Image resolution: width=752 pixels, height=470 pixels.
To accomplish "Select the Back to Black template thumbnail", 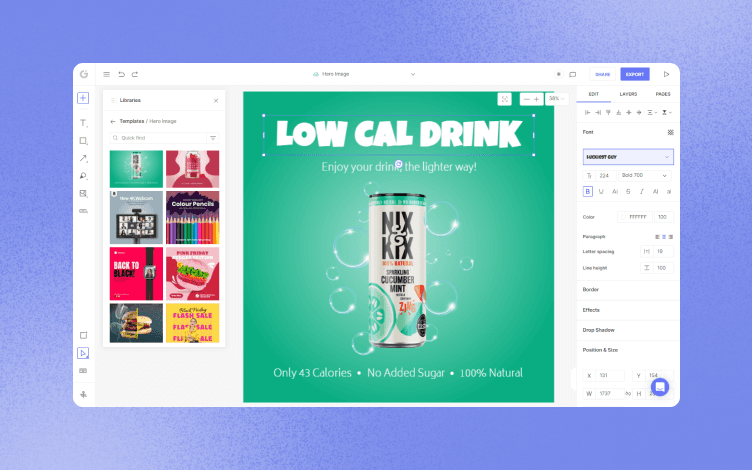I will pos(136,274).
